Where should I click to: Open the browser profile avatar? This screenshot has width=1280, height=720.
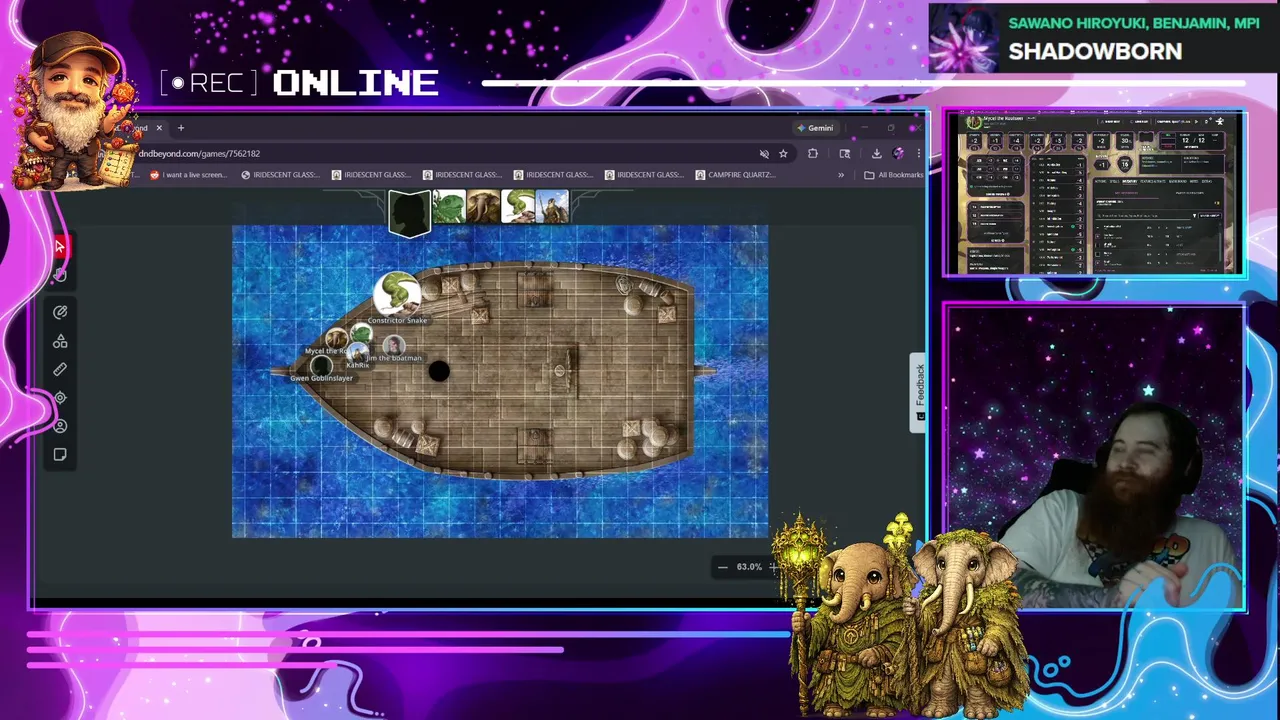click(898, 154)
